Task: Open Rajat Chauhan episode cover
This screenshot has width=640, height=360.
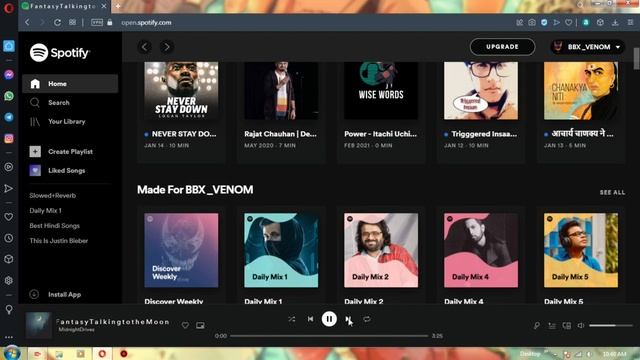Action: click(x=281, y=91)
